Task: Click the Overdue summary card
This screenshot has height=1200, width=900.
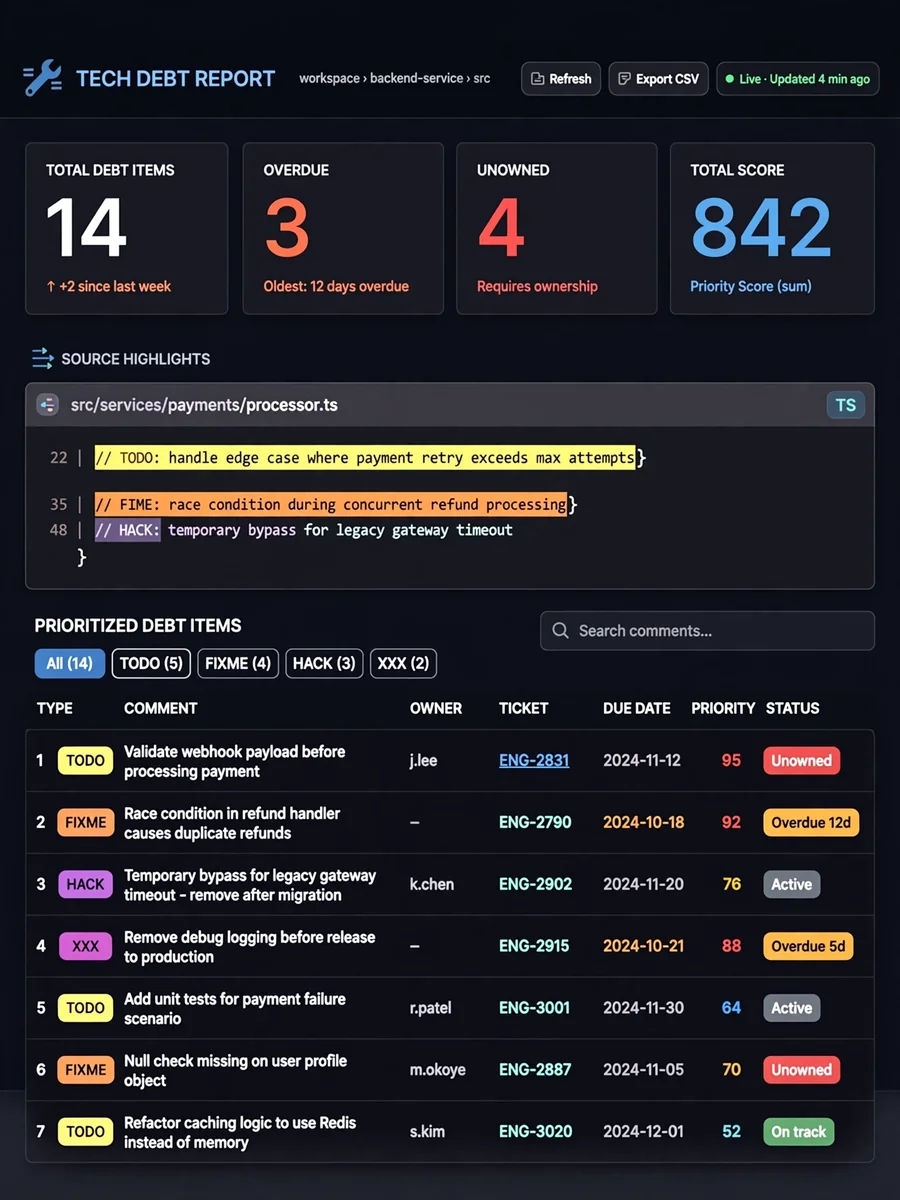Action: (343, 229)
